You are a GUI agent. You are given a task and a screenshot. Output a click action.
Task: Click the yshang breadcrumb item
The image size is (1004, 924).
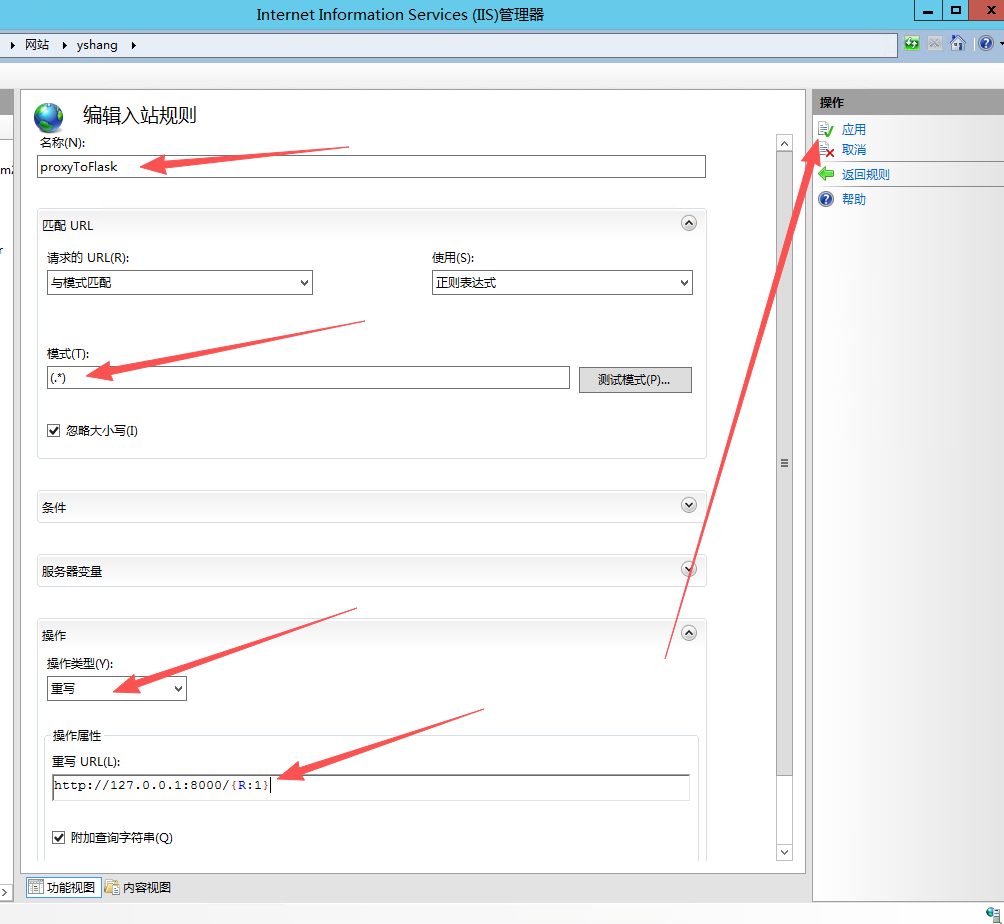[x=97, y=45]
